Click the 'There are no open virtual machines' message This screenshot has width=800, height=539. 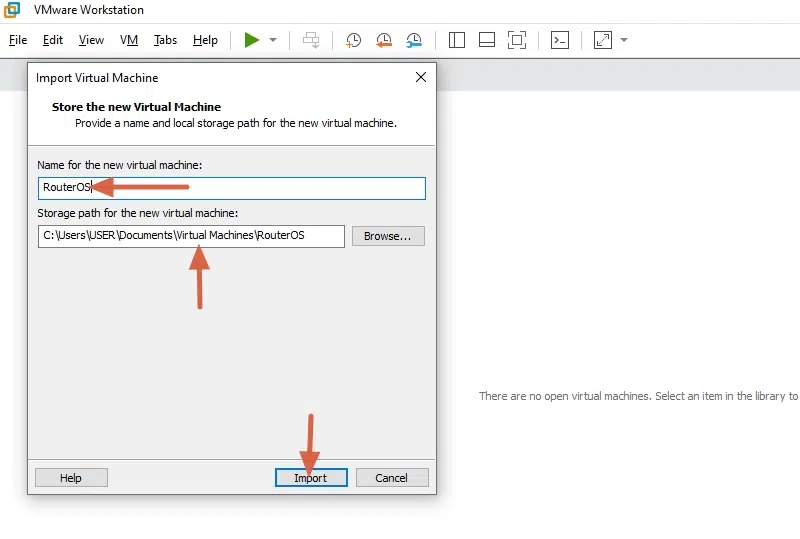click(x=639, y=396)
